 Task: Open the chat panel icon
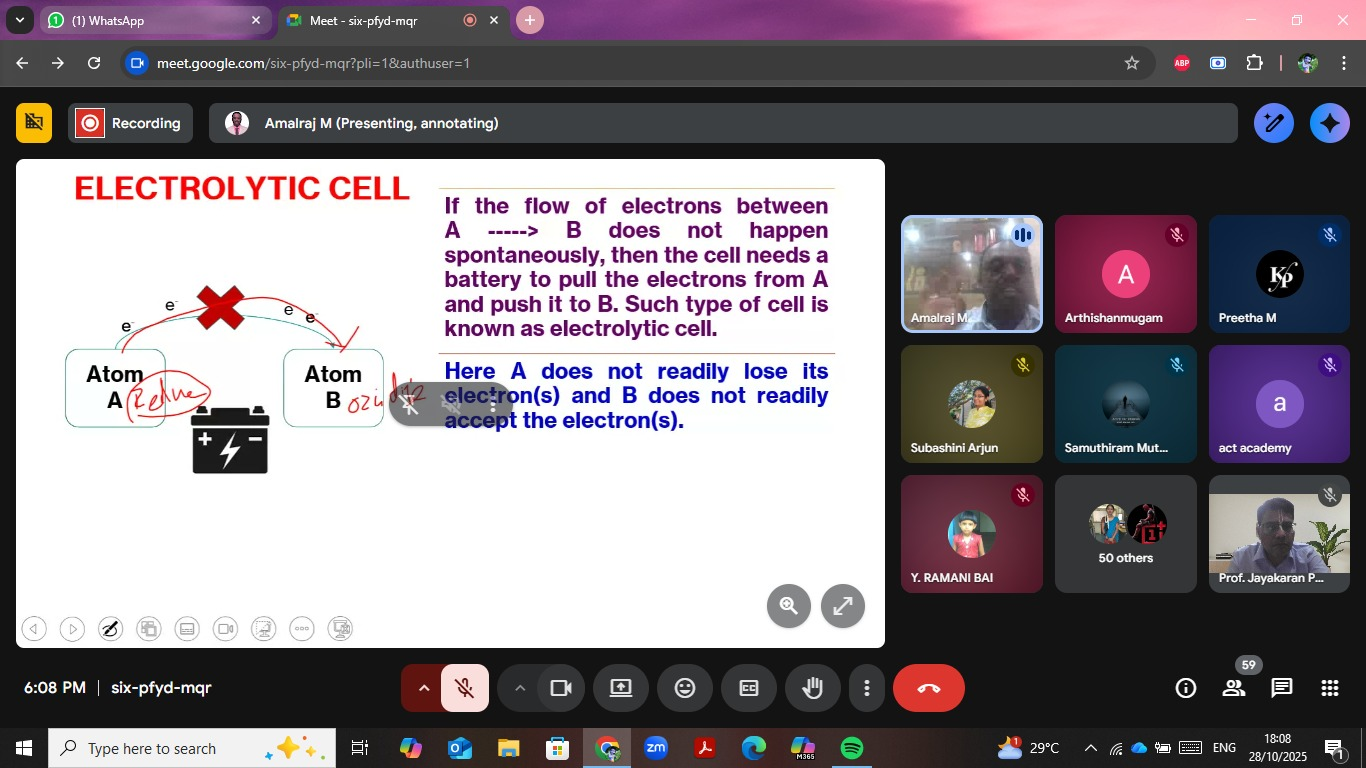coord(1281,688)
